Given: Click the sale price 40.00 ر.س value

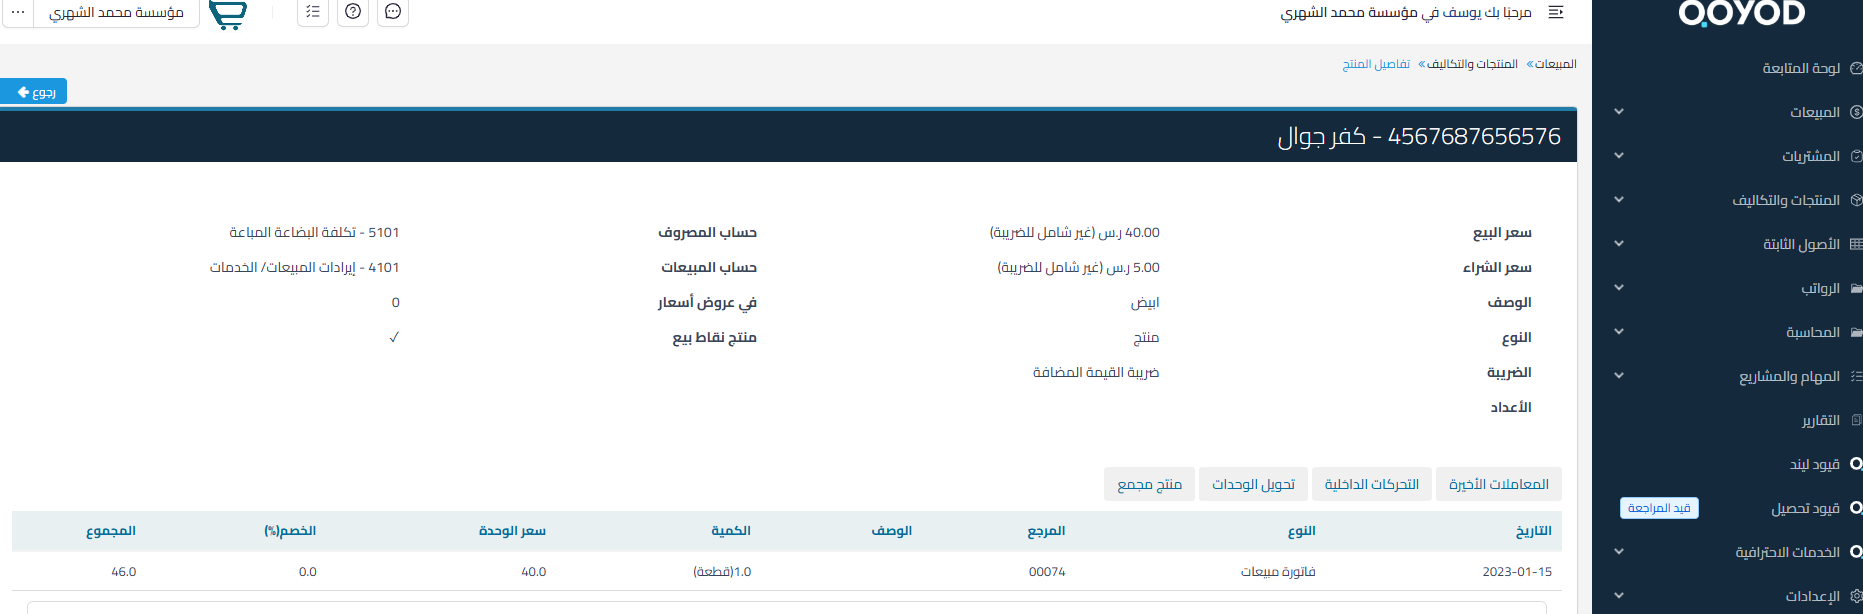Looking at the screenshot, I should pos(1075,232).
